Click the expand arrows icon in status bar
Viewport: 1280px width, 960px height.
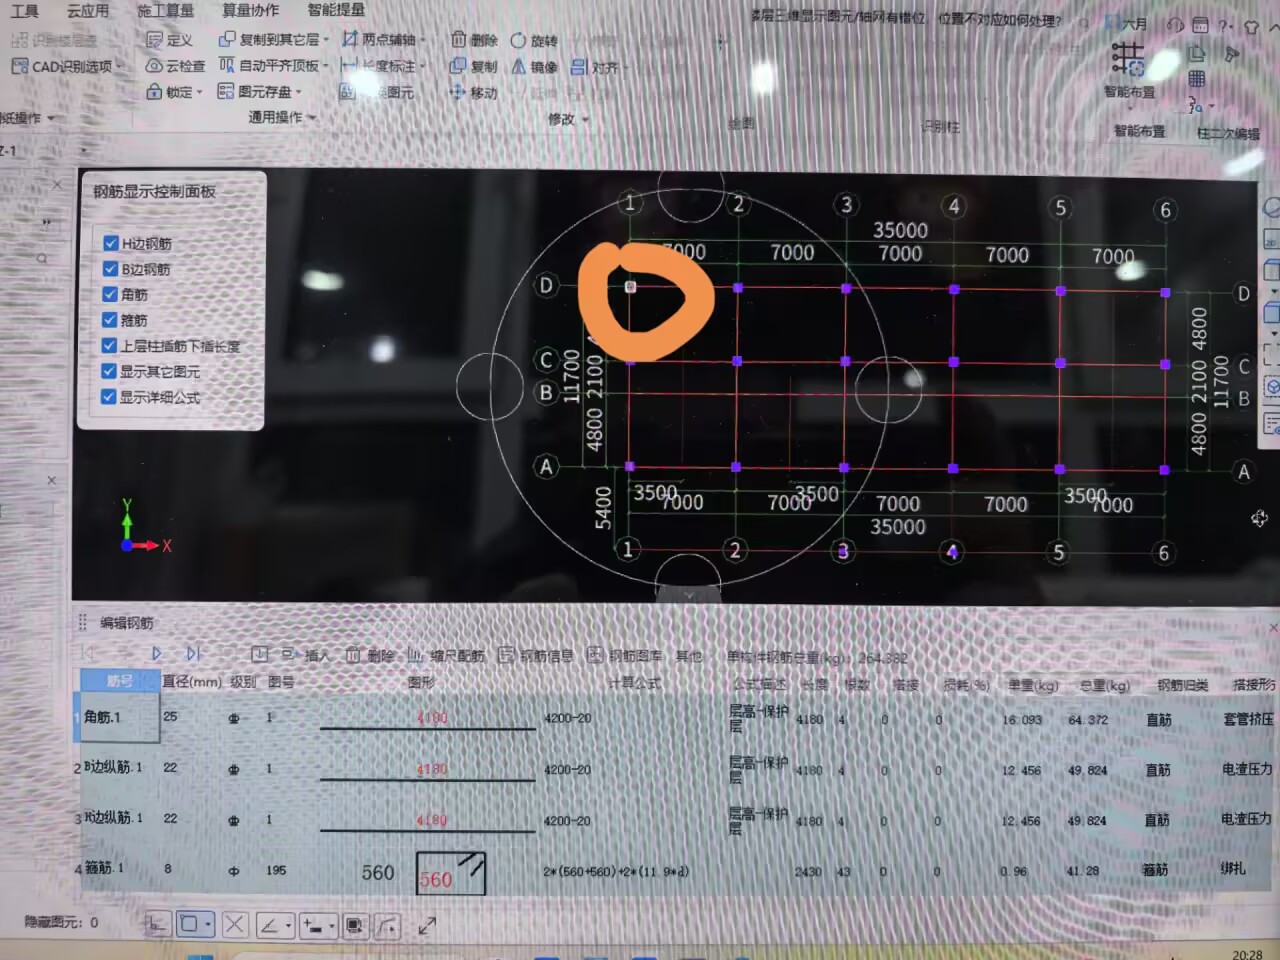427,925
